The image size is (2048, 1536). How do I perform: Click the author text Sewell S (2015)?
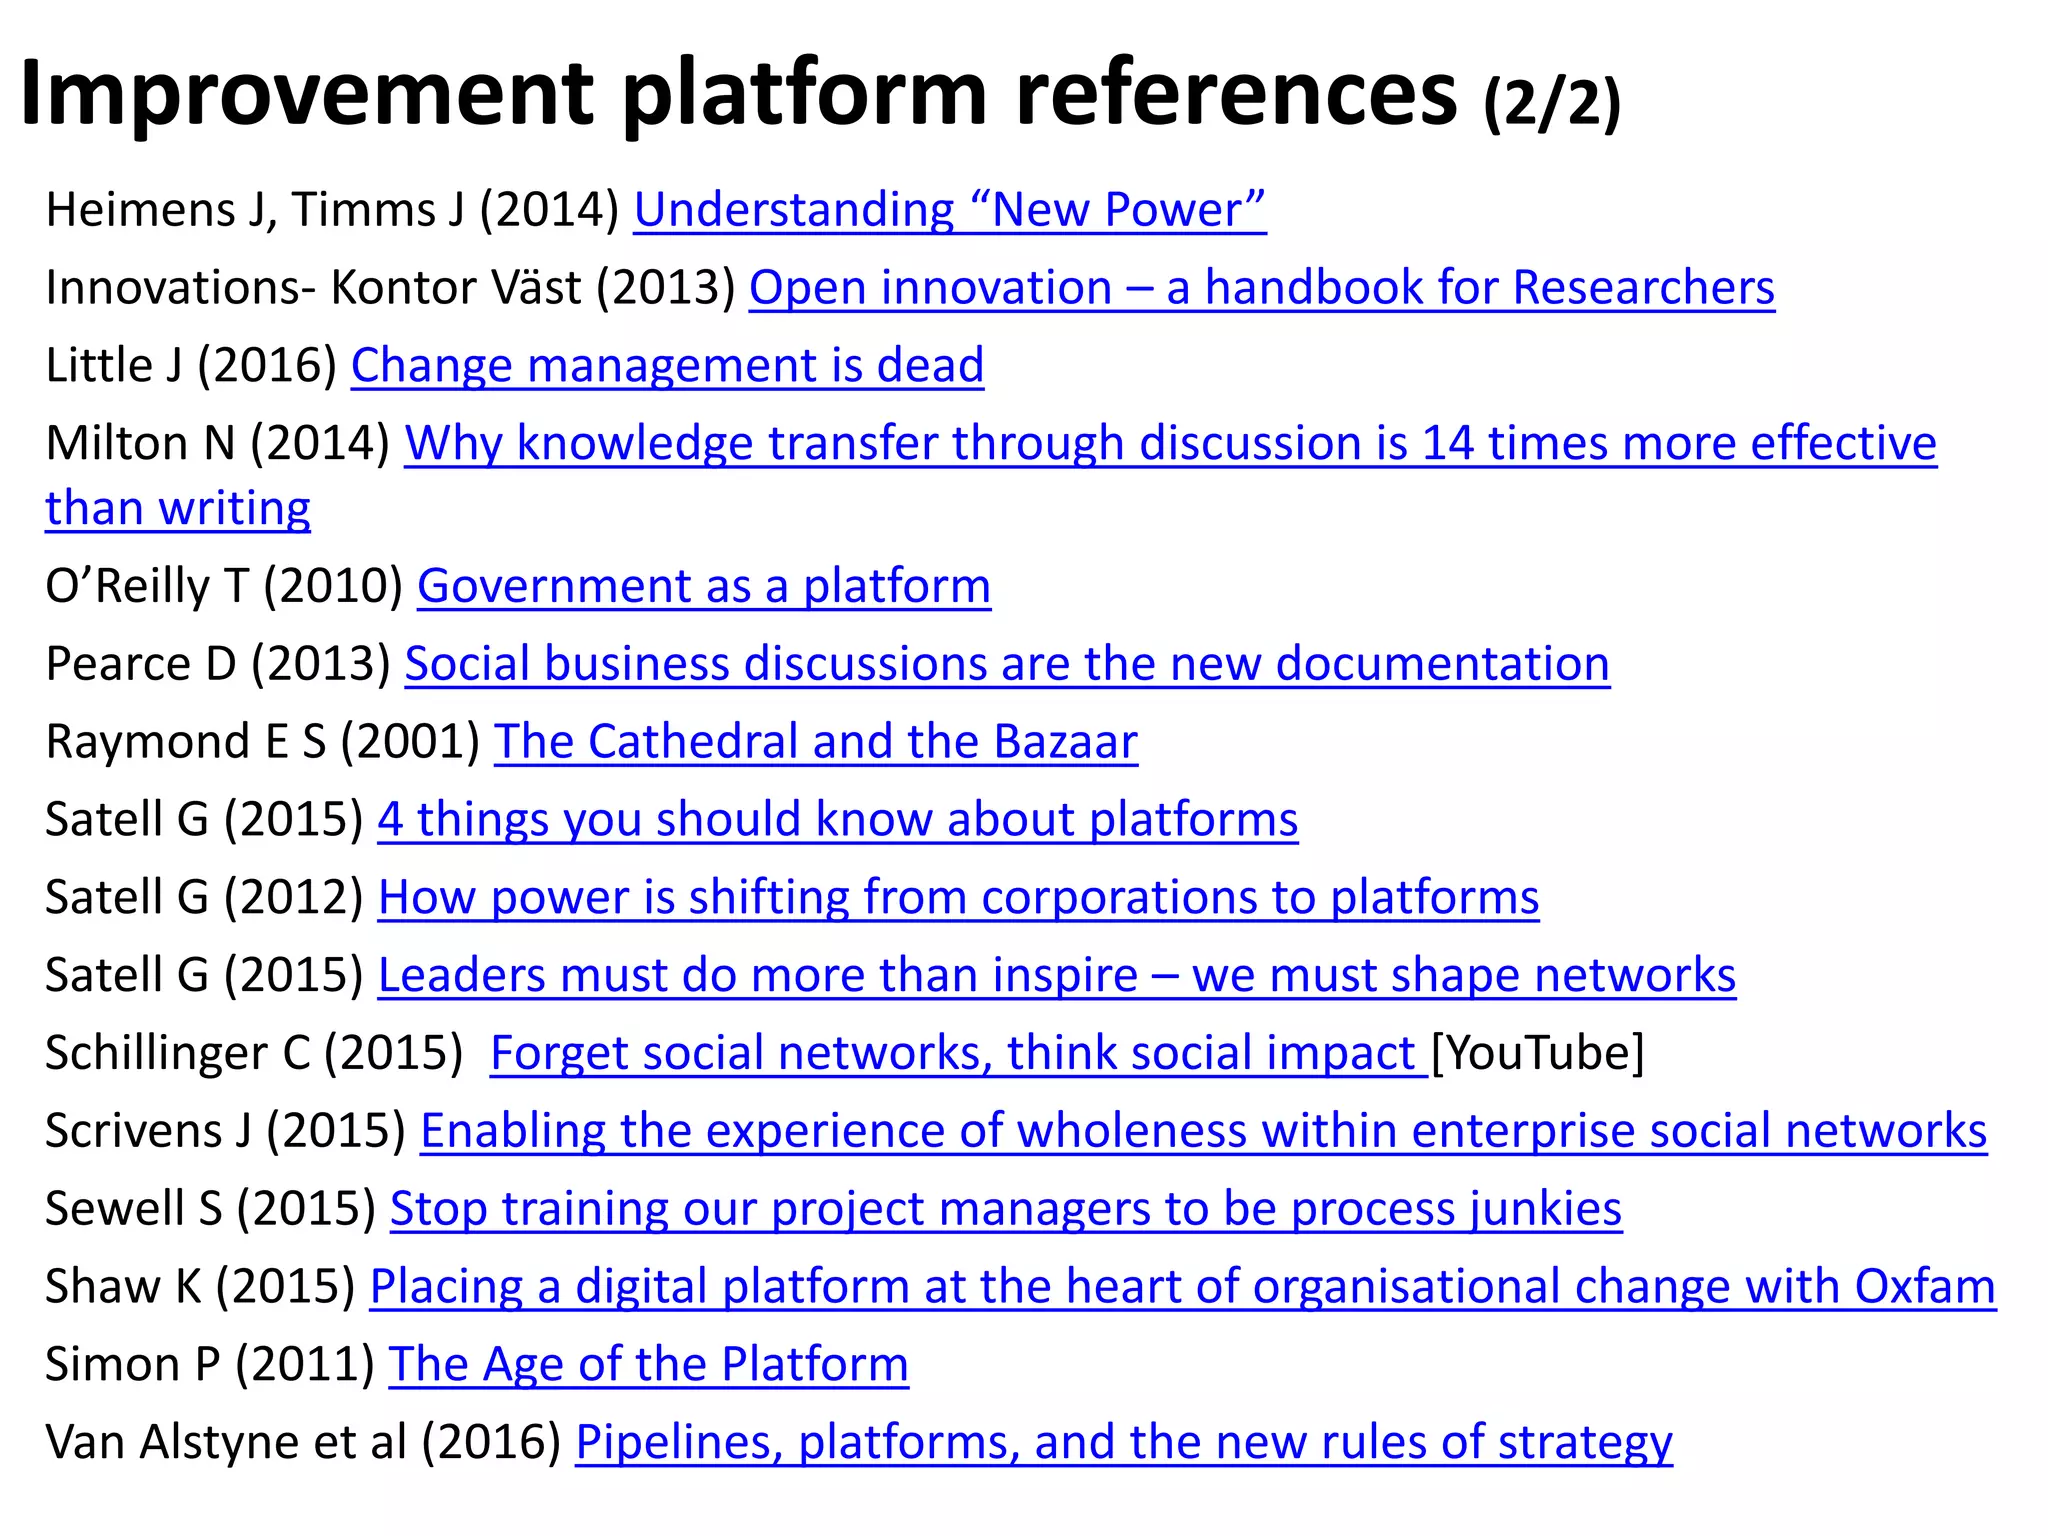tap(211, 1210)
